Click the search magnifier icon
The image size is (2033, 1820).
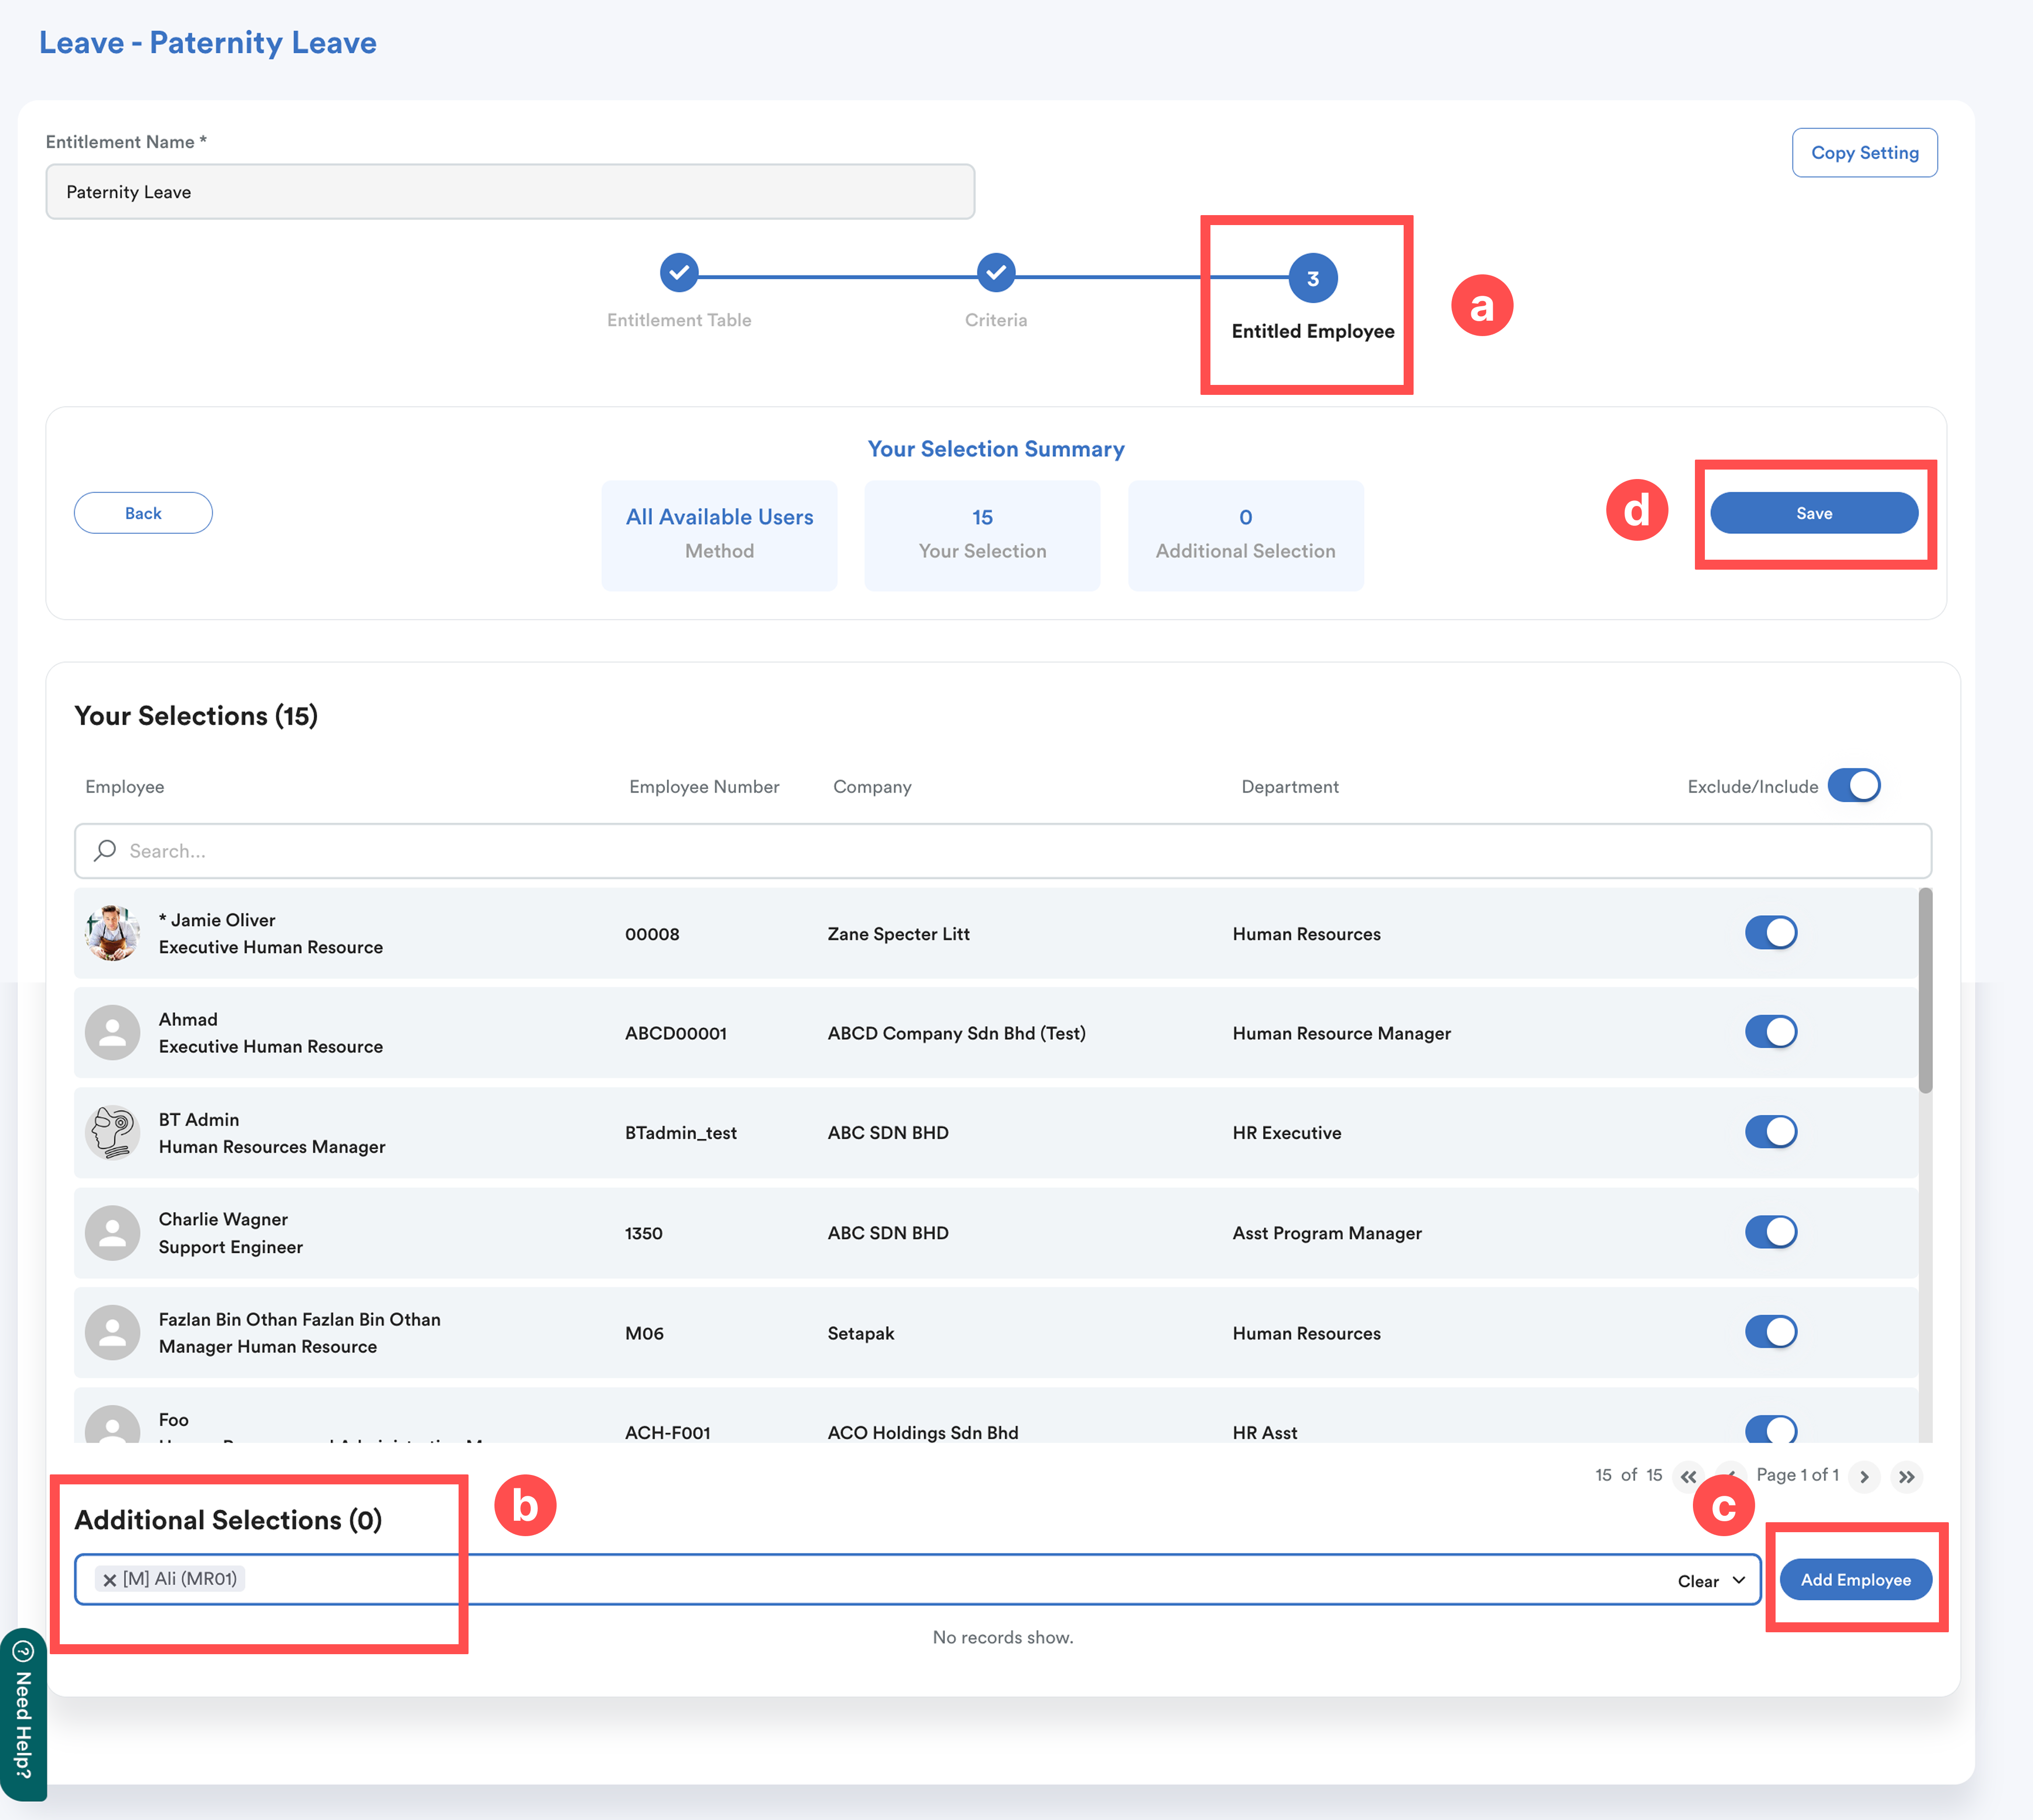(105, 851)
